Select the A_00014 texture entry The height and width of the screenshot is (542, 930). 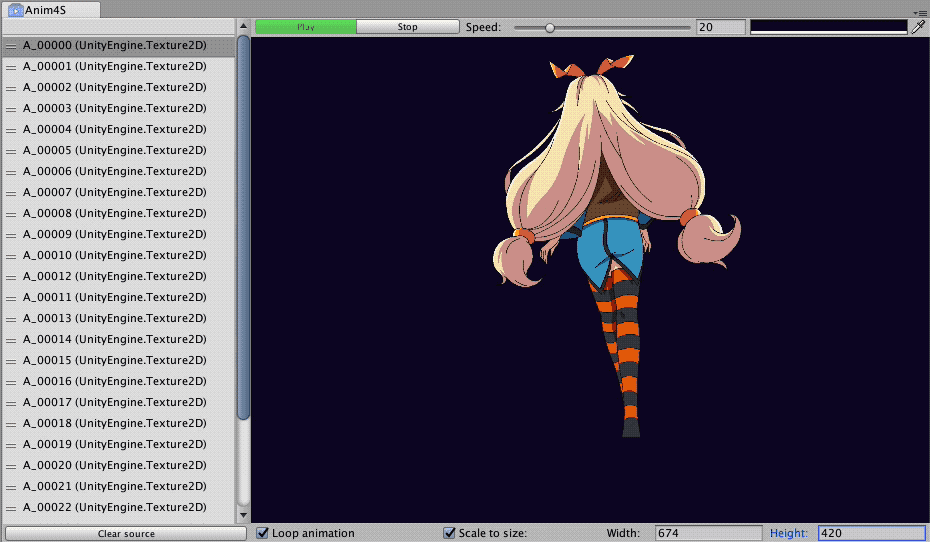[119, 340]
